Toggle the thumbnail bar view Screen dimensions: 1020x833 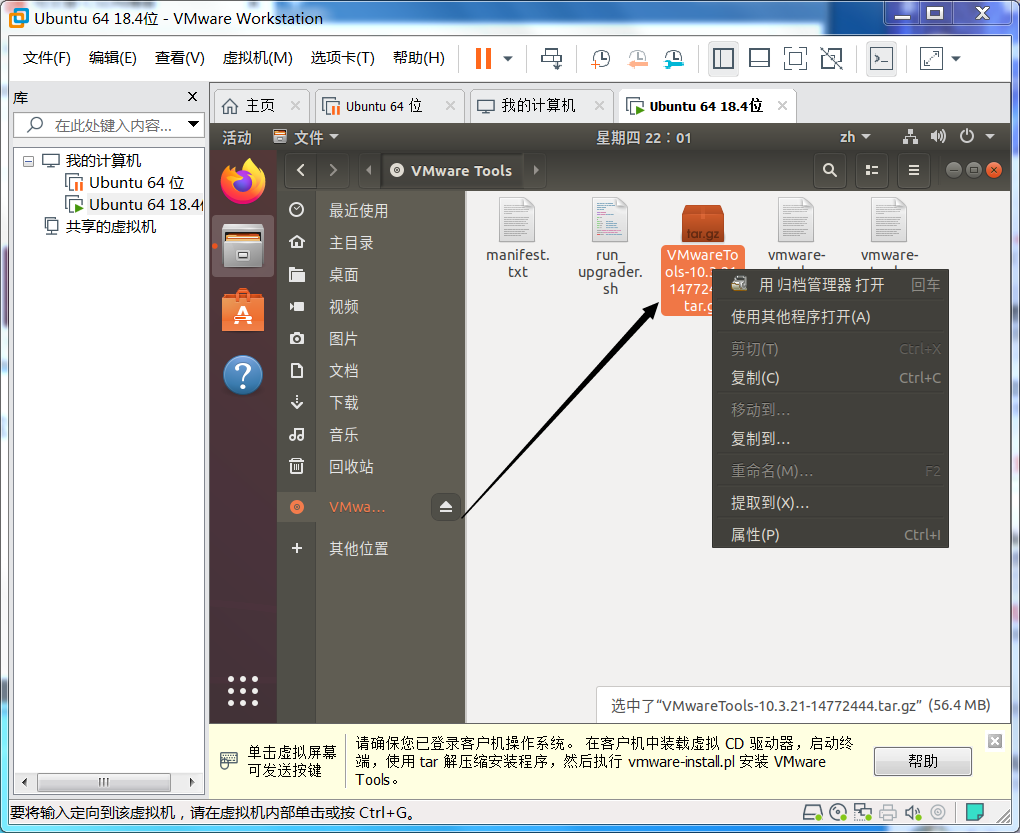coord(759,59)
